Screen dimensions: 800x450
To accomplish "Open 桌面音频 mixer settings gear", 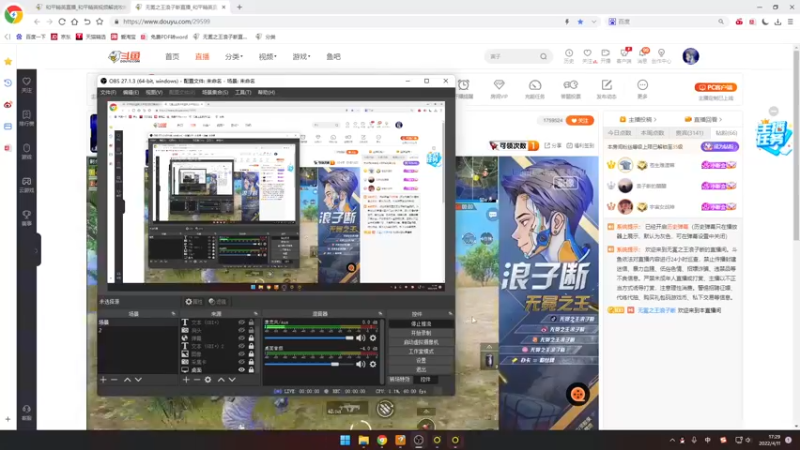I will (x=373, y=364).
